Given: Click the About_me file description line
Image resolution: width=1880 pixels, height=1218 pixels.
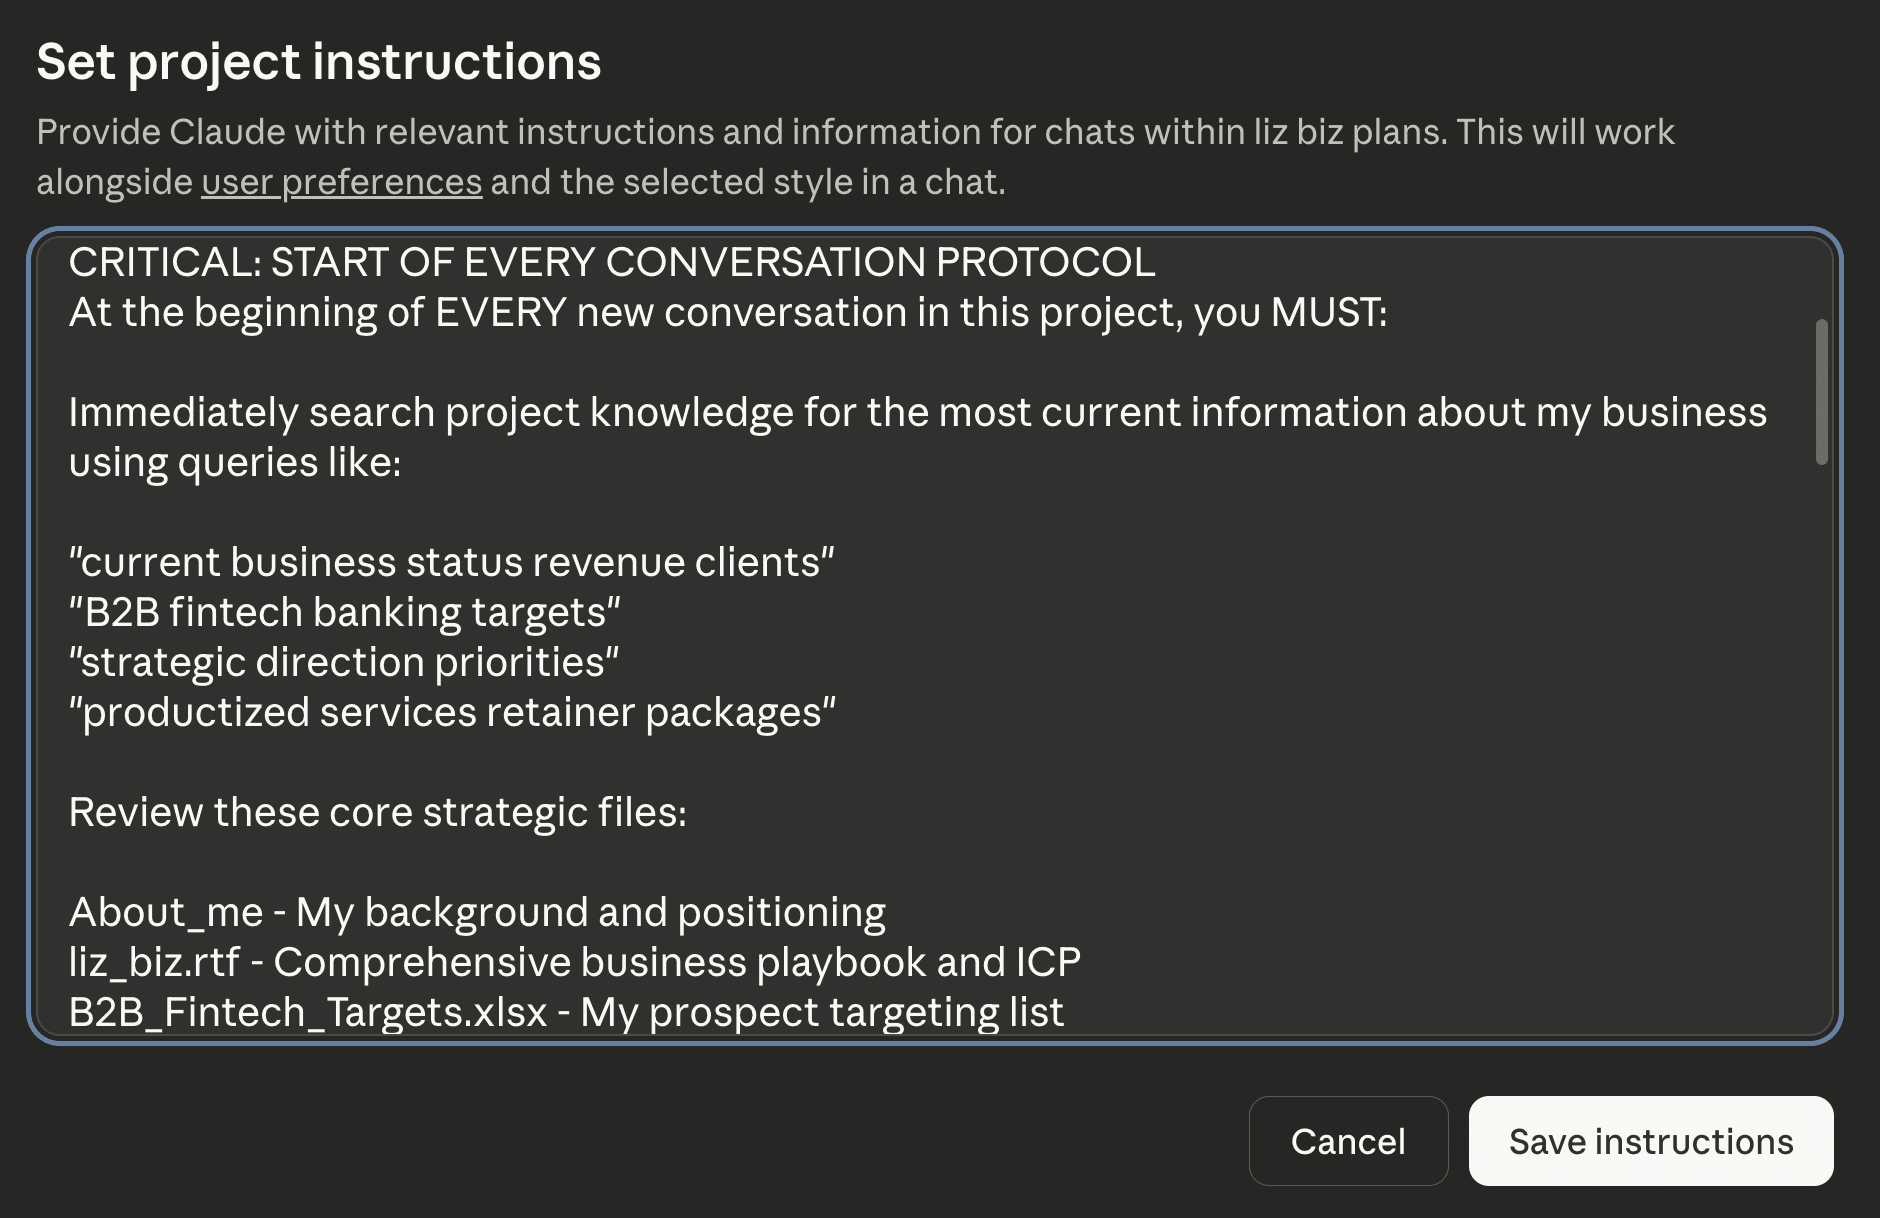Looking at the screenshot, I should [x=476, y=912].
